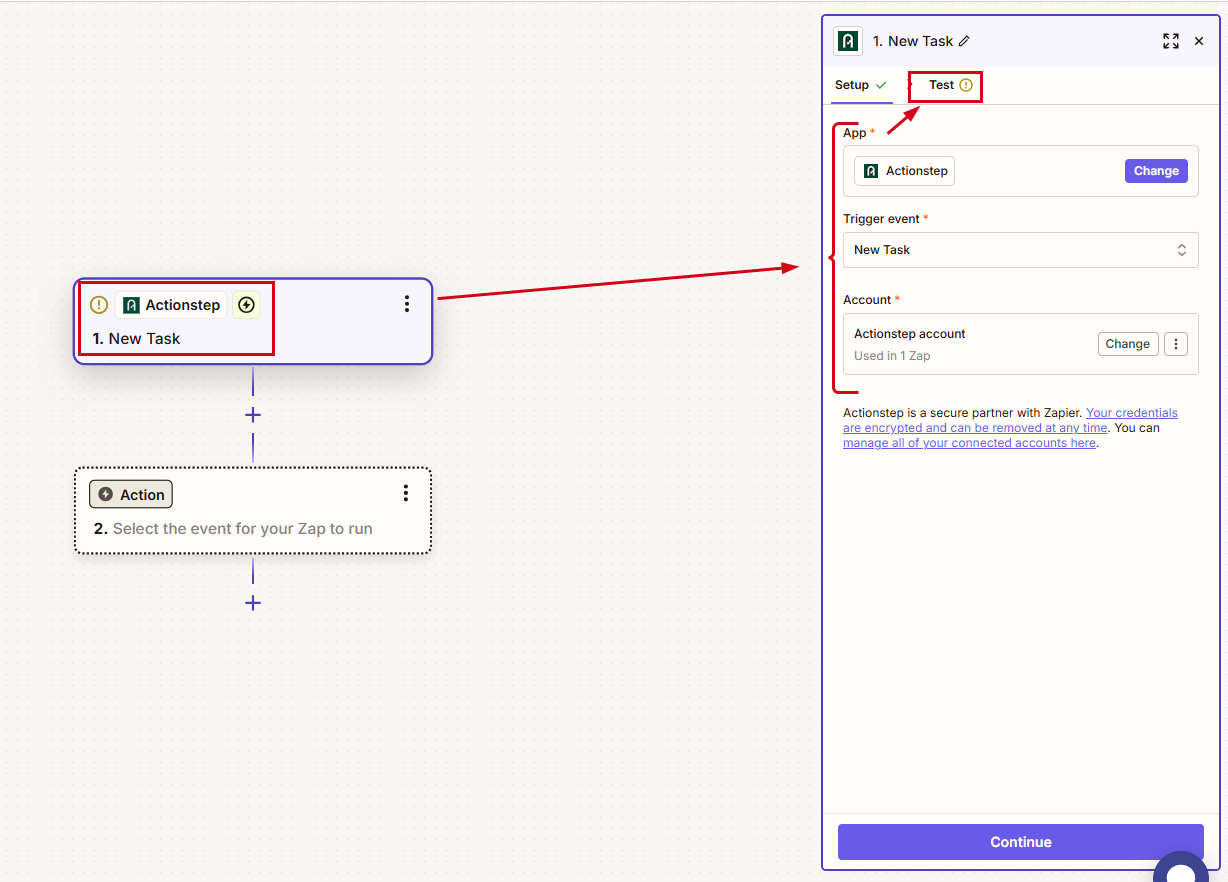The height and width of the screenshot is (882, 1228).
Task: Select the 'Select the event' action step
Action: (253, 510)
